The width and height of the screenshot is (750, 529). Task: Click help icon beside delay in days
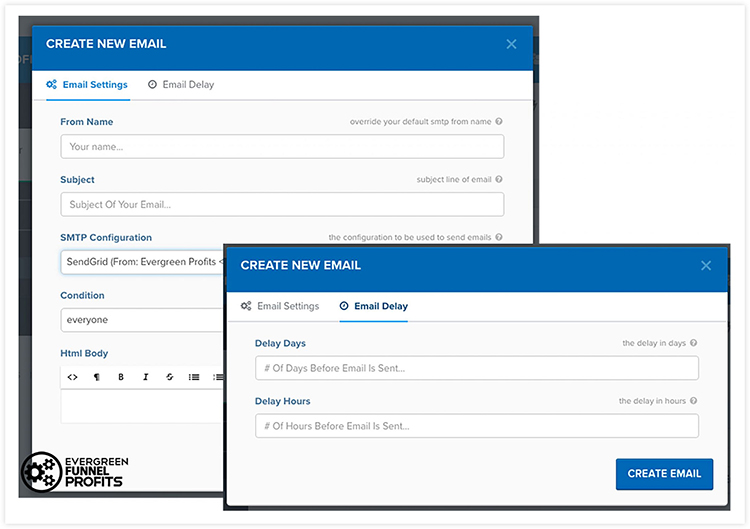tap(694, 343)
